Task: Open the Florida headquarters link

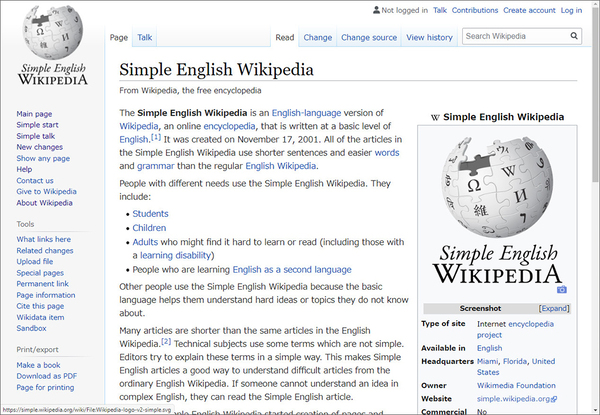Action: (x=515, y=361)
